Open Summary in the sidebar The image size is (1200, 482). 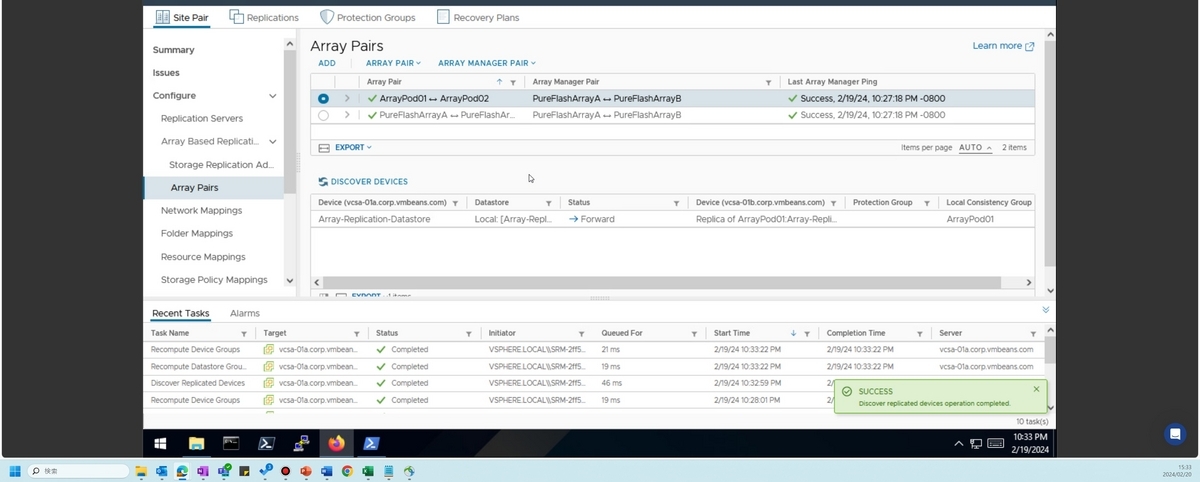(174, 50)
